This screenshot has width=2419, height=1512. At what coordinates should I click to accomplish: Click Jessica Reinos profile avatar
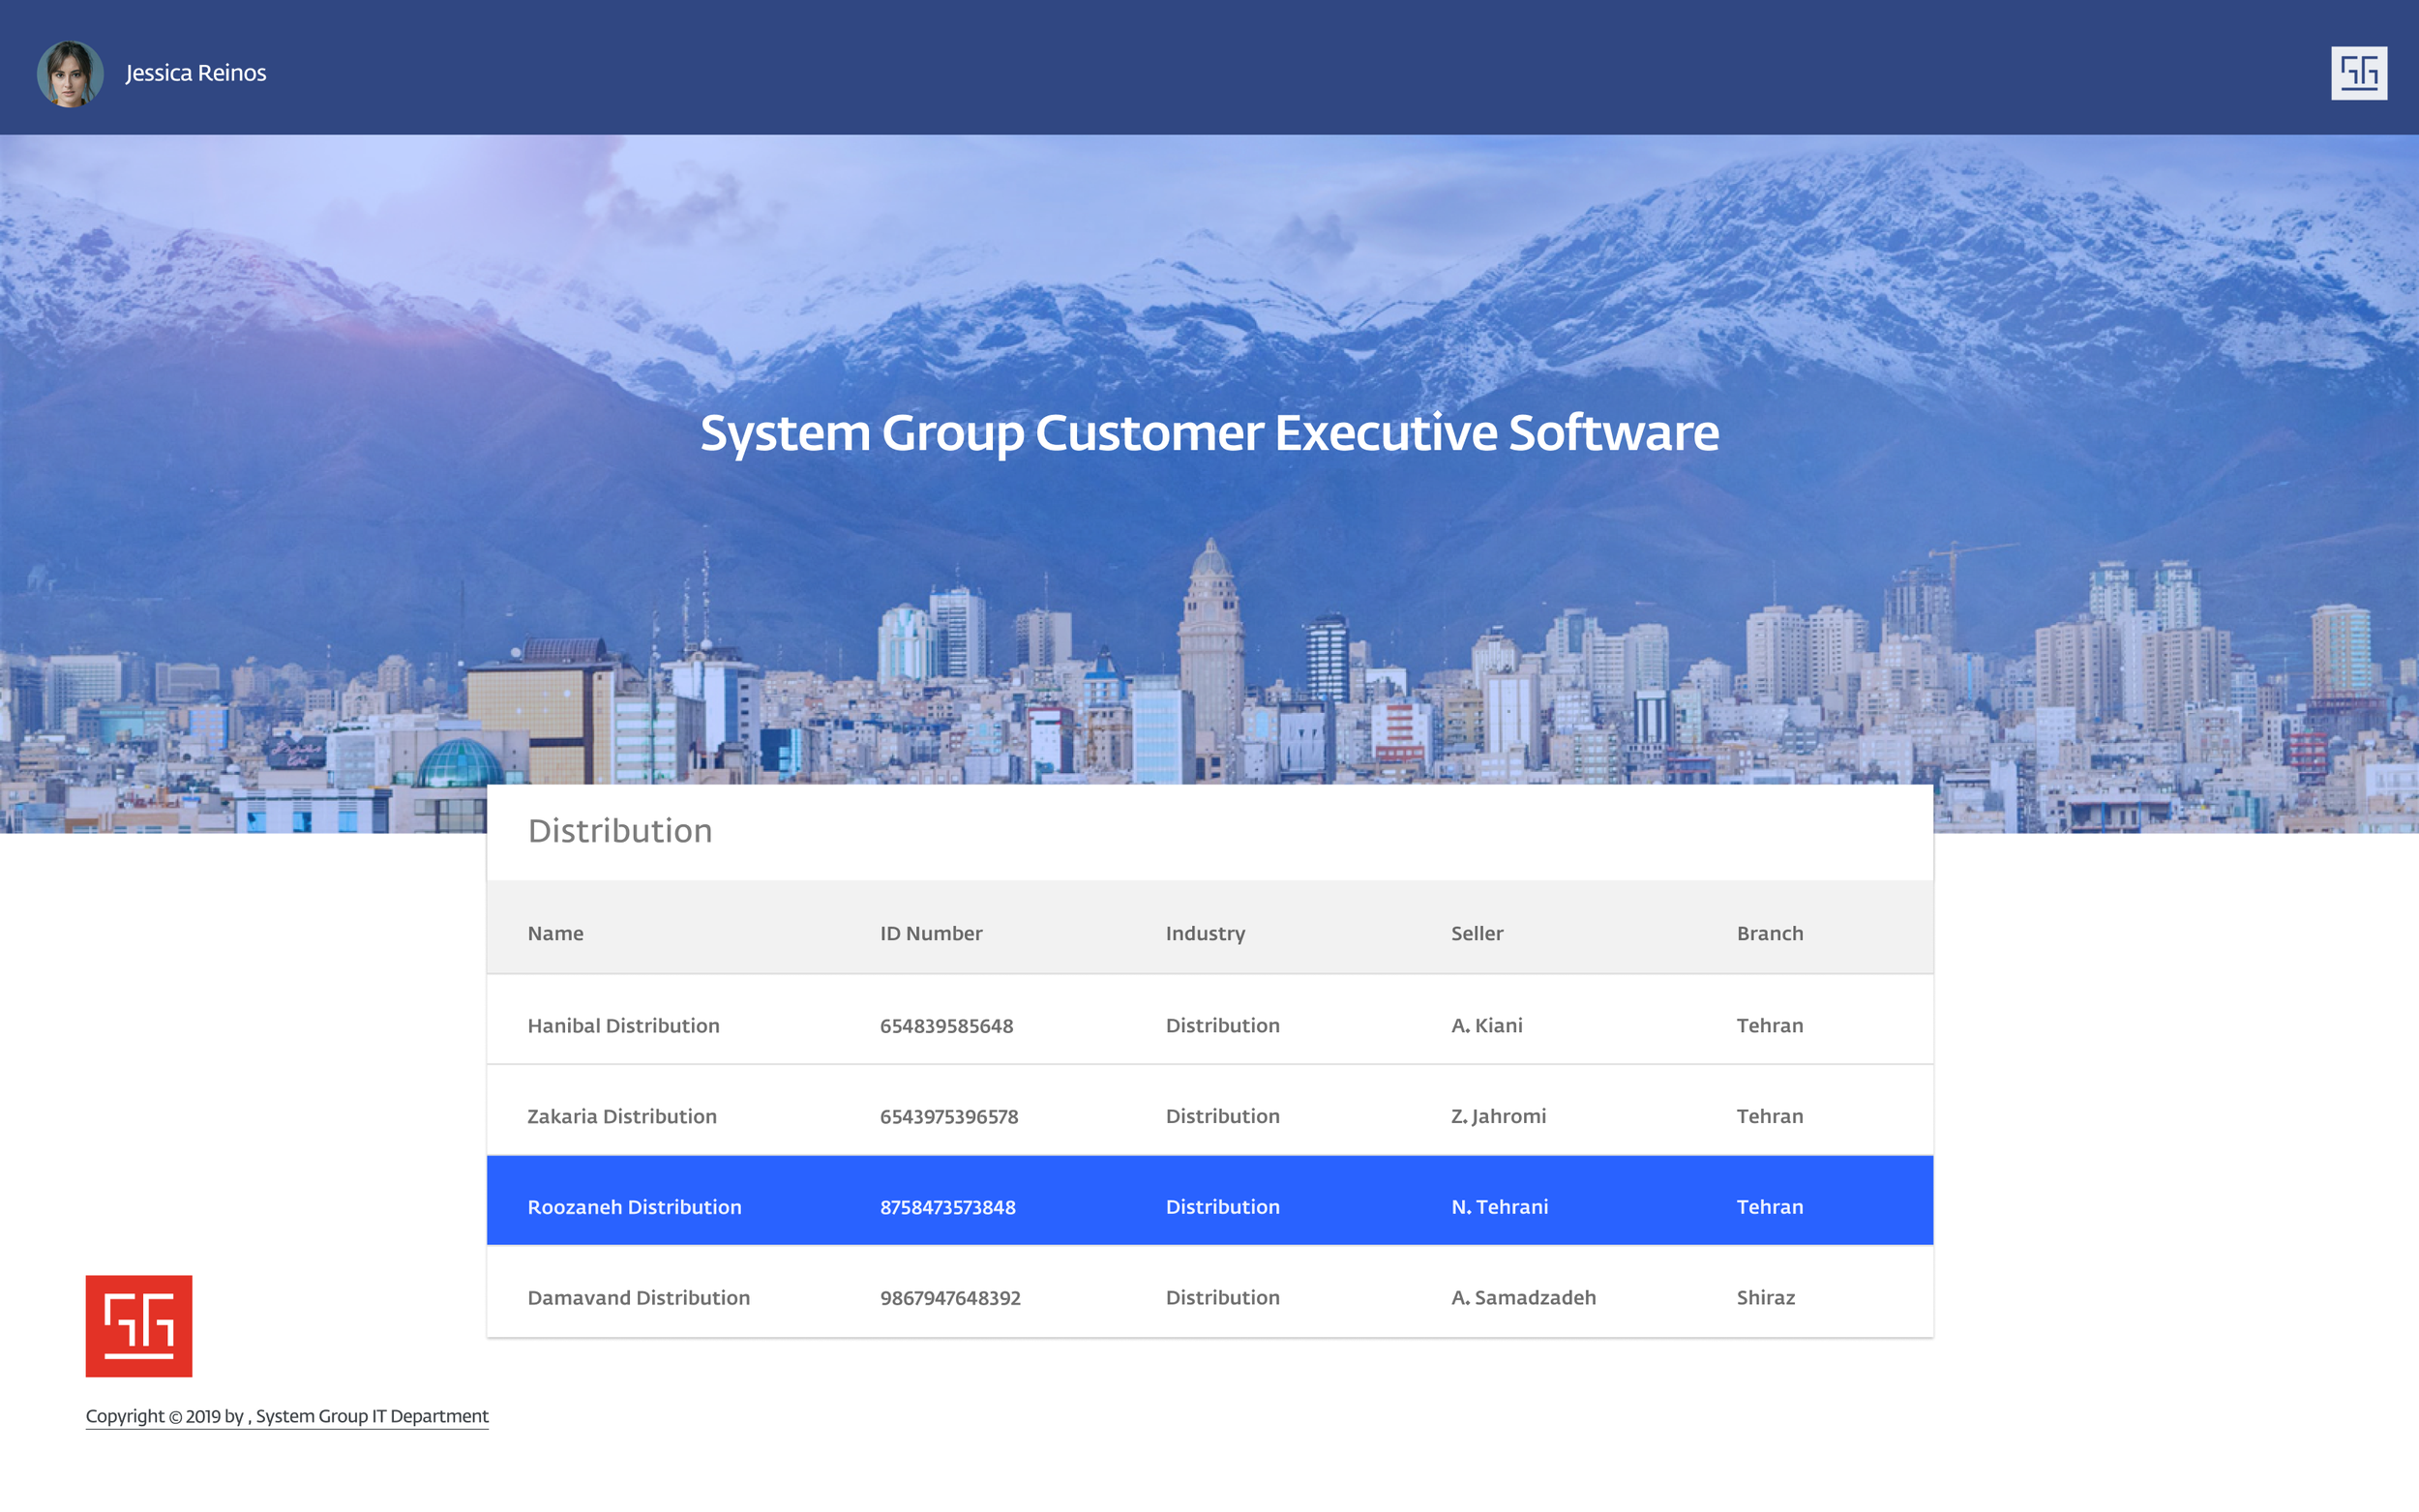[x=70, y=73]
